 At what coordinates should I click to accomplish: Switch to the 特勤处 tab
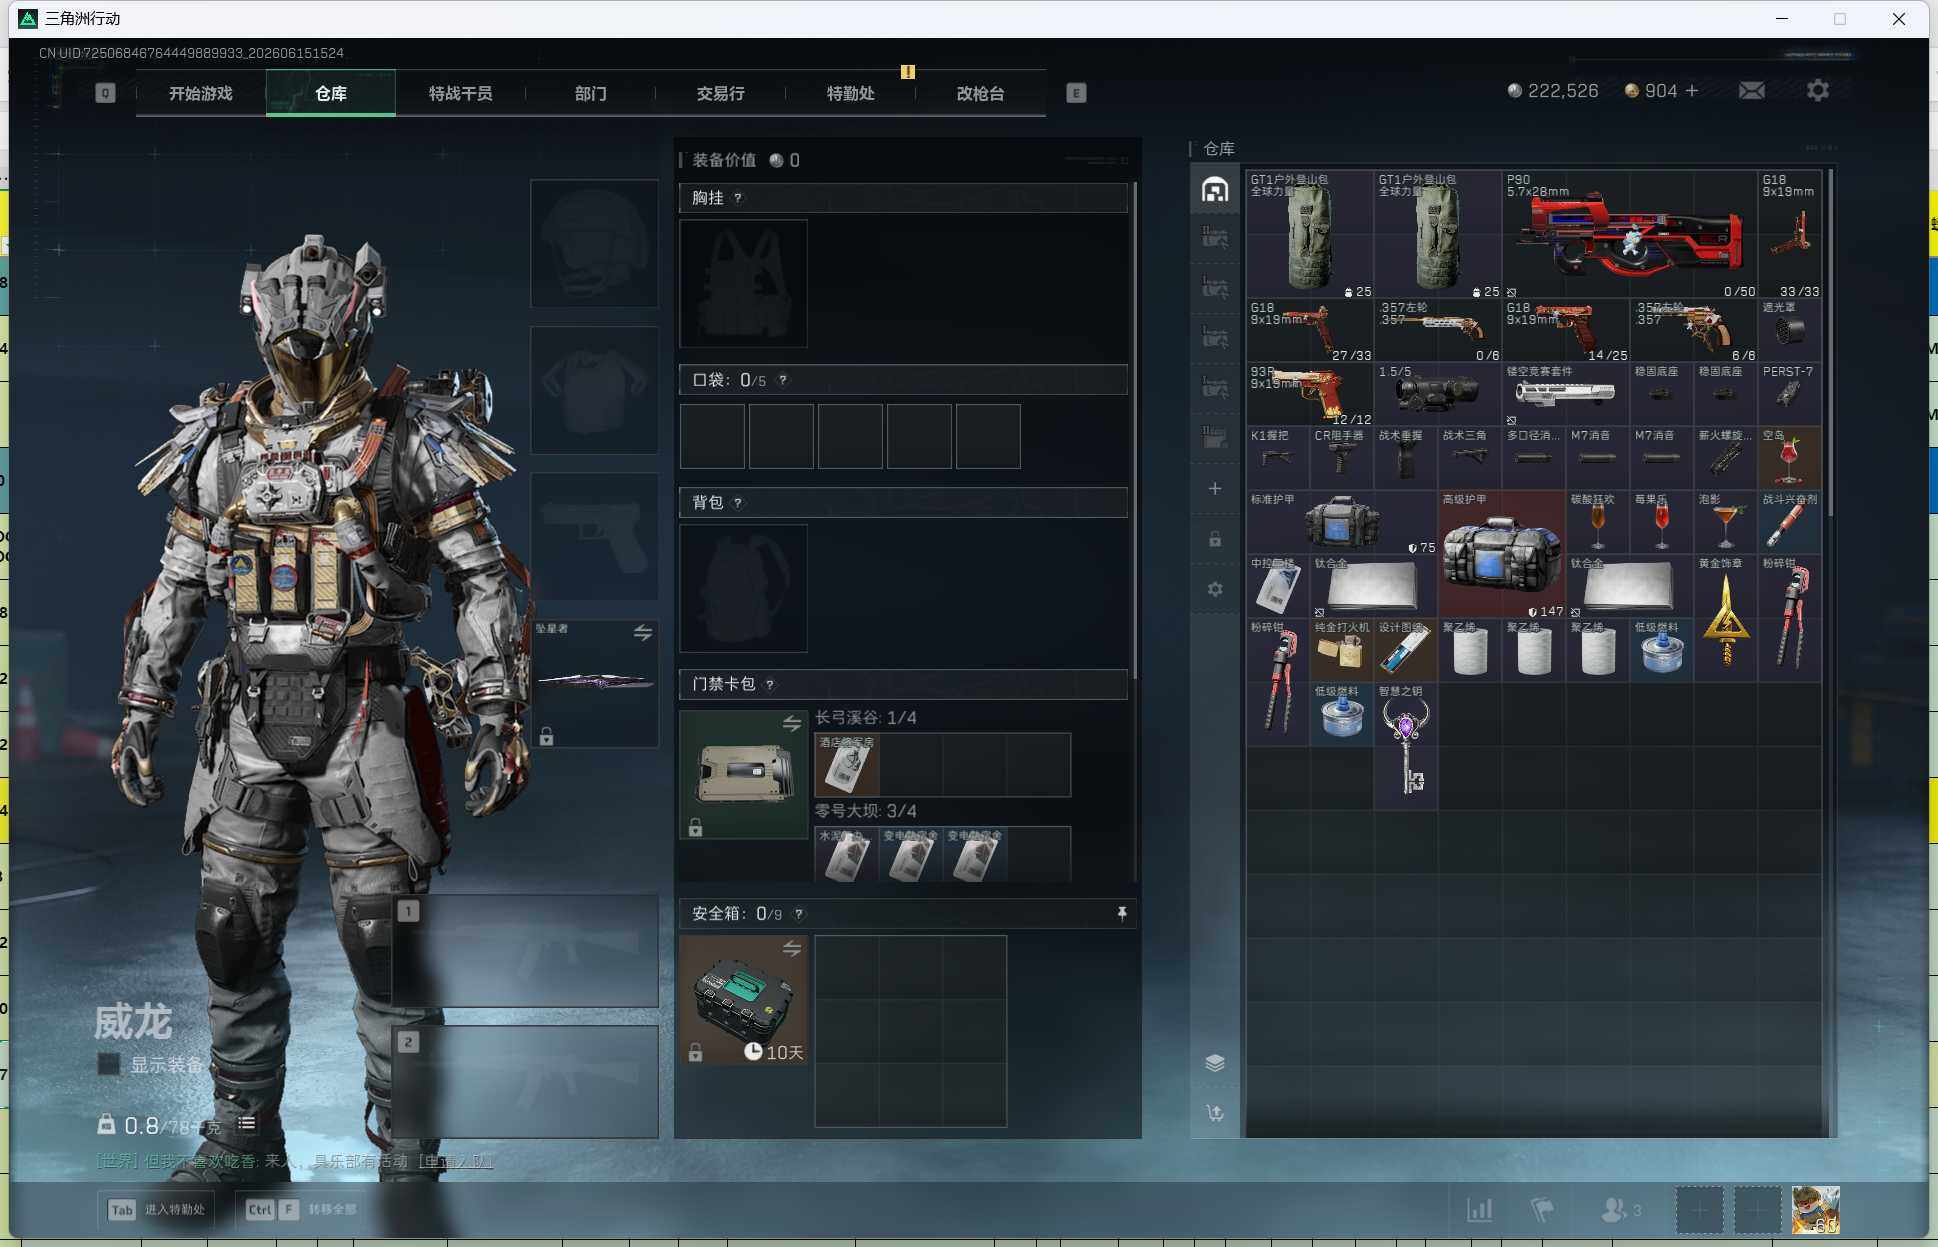[x=850, y=93]
